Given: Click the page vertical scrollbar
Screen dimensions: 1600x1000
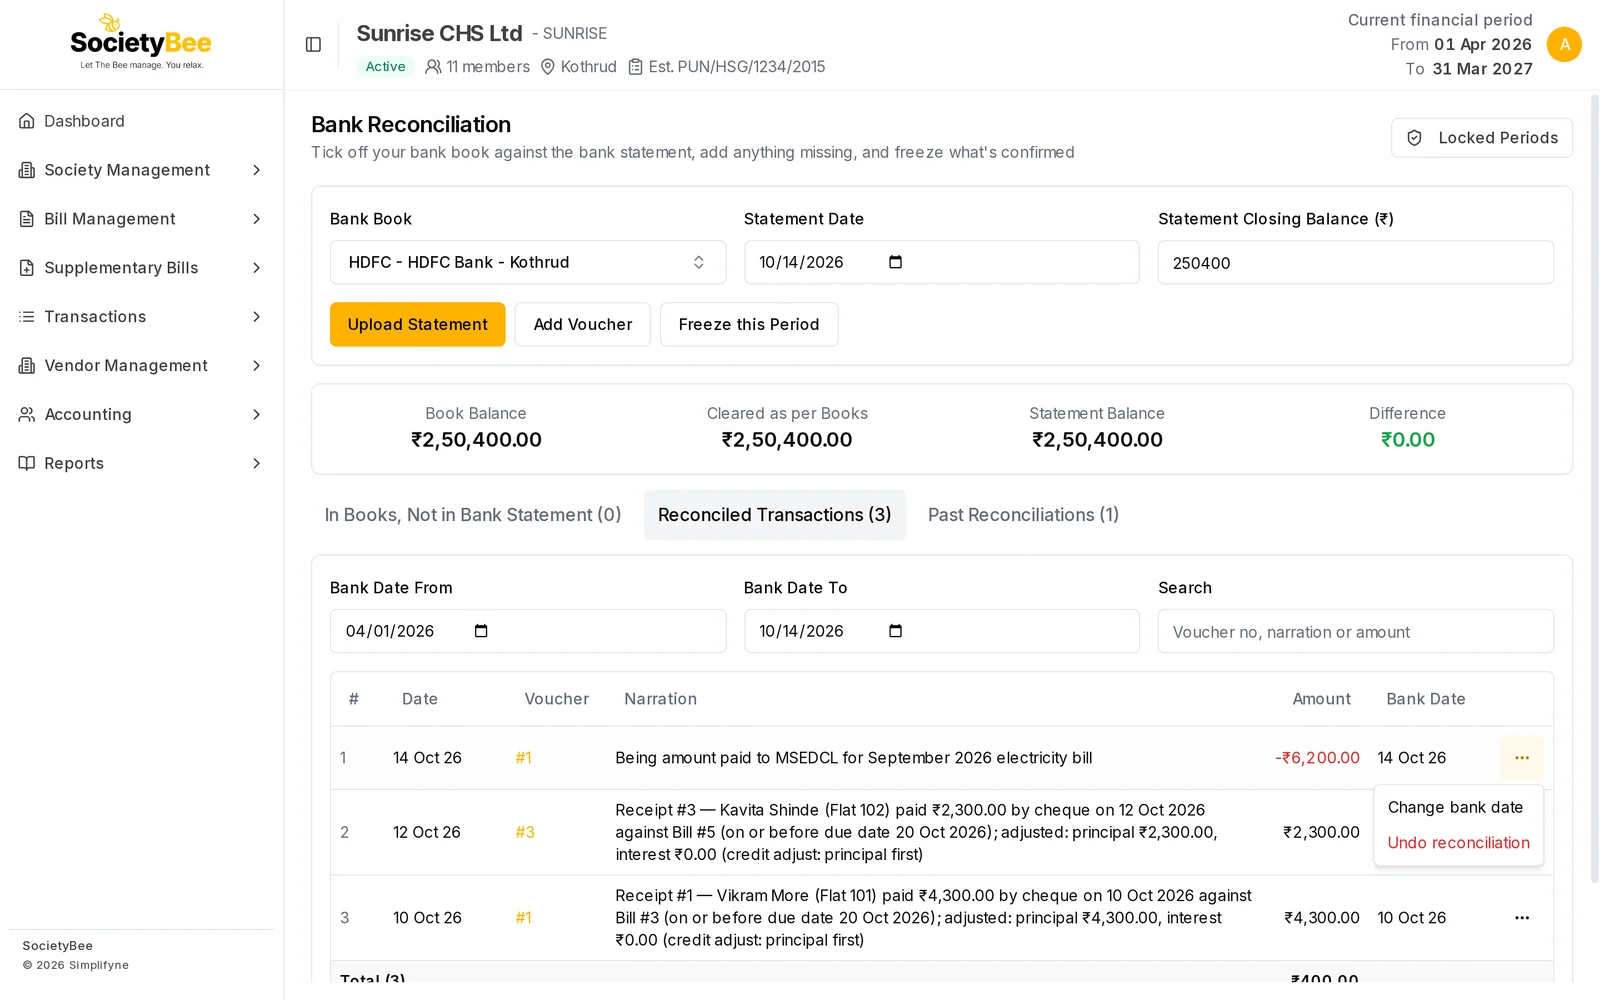Looking at the screenshot, I should (x=1594, y=490).
